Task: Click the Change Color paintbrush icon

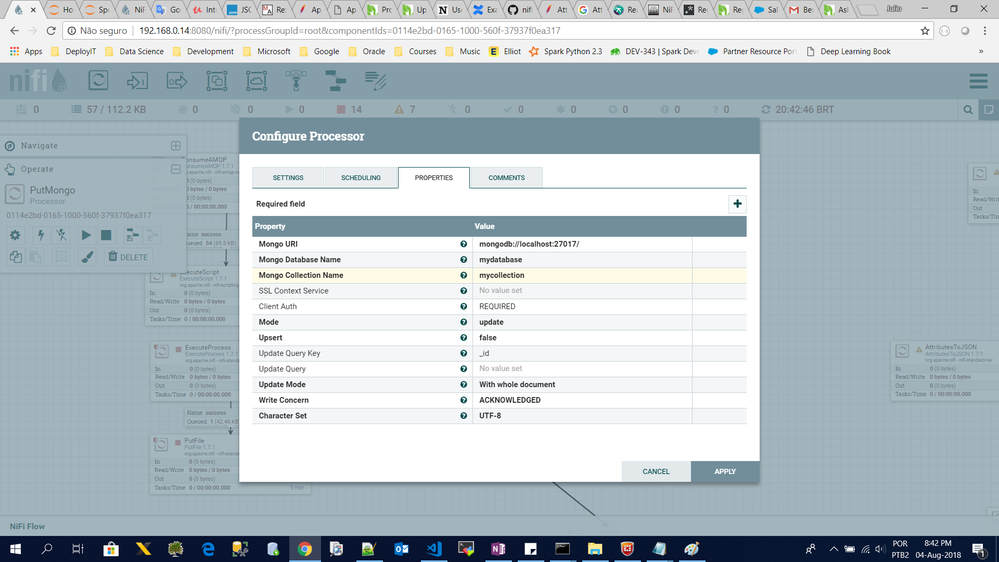Action: tap(87, 257)
